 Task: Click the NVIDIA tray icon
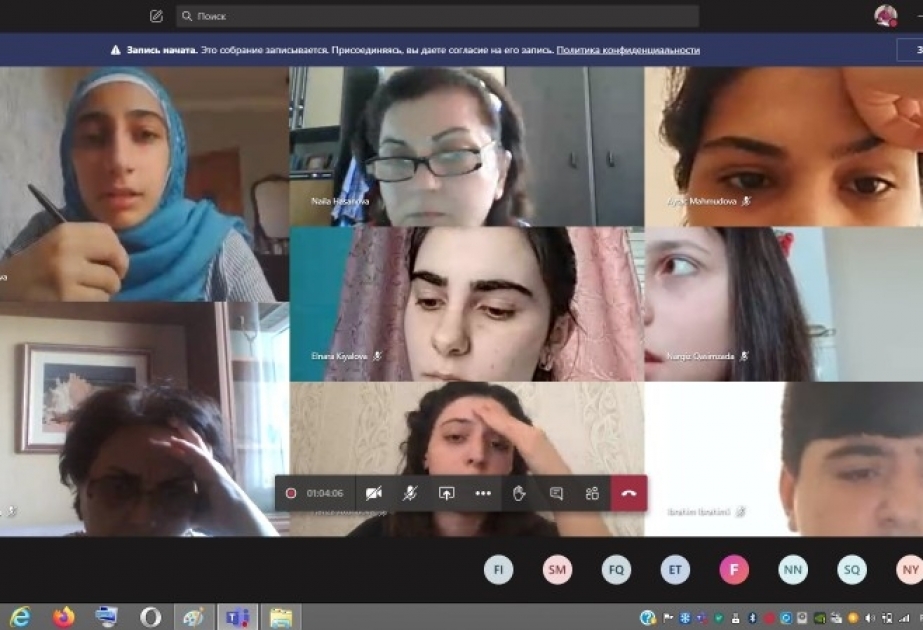point(819,618)
